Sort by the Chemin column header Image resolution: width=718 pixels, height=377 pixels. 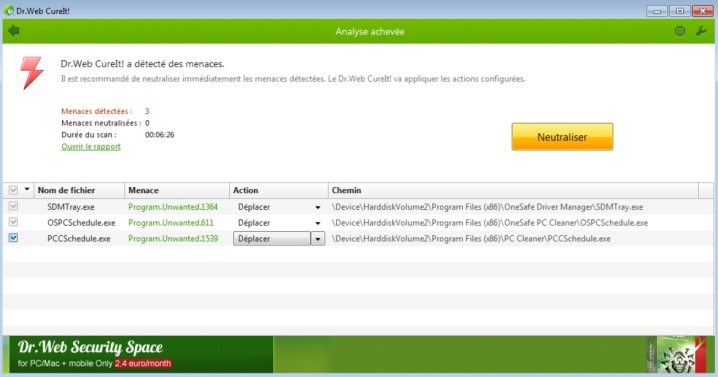point(513,190)
